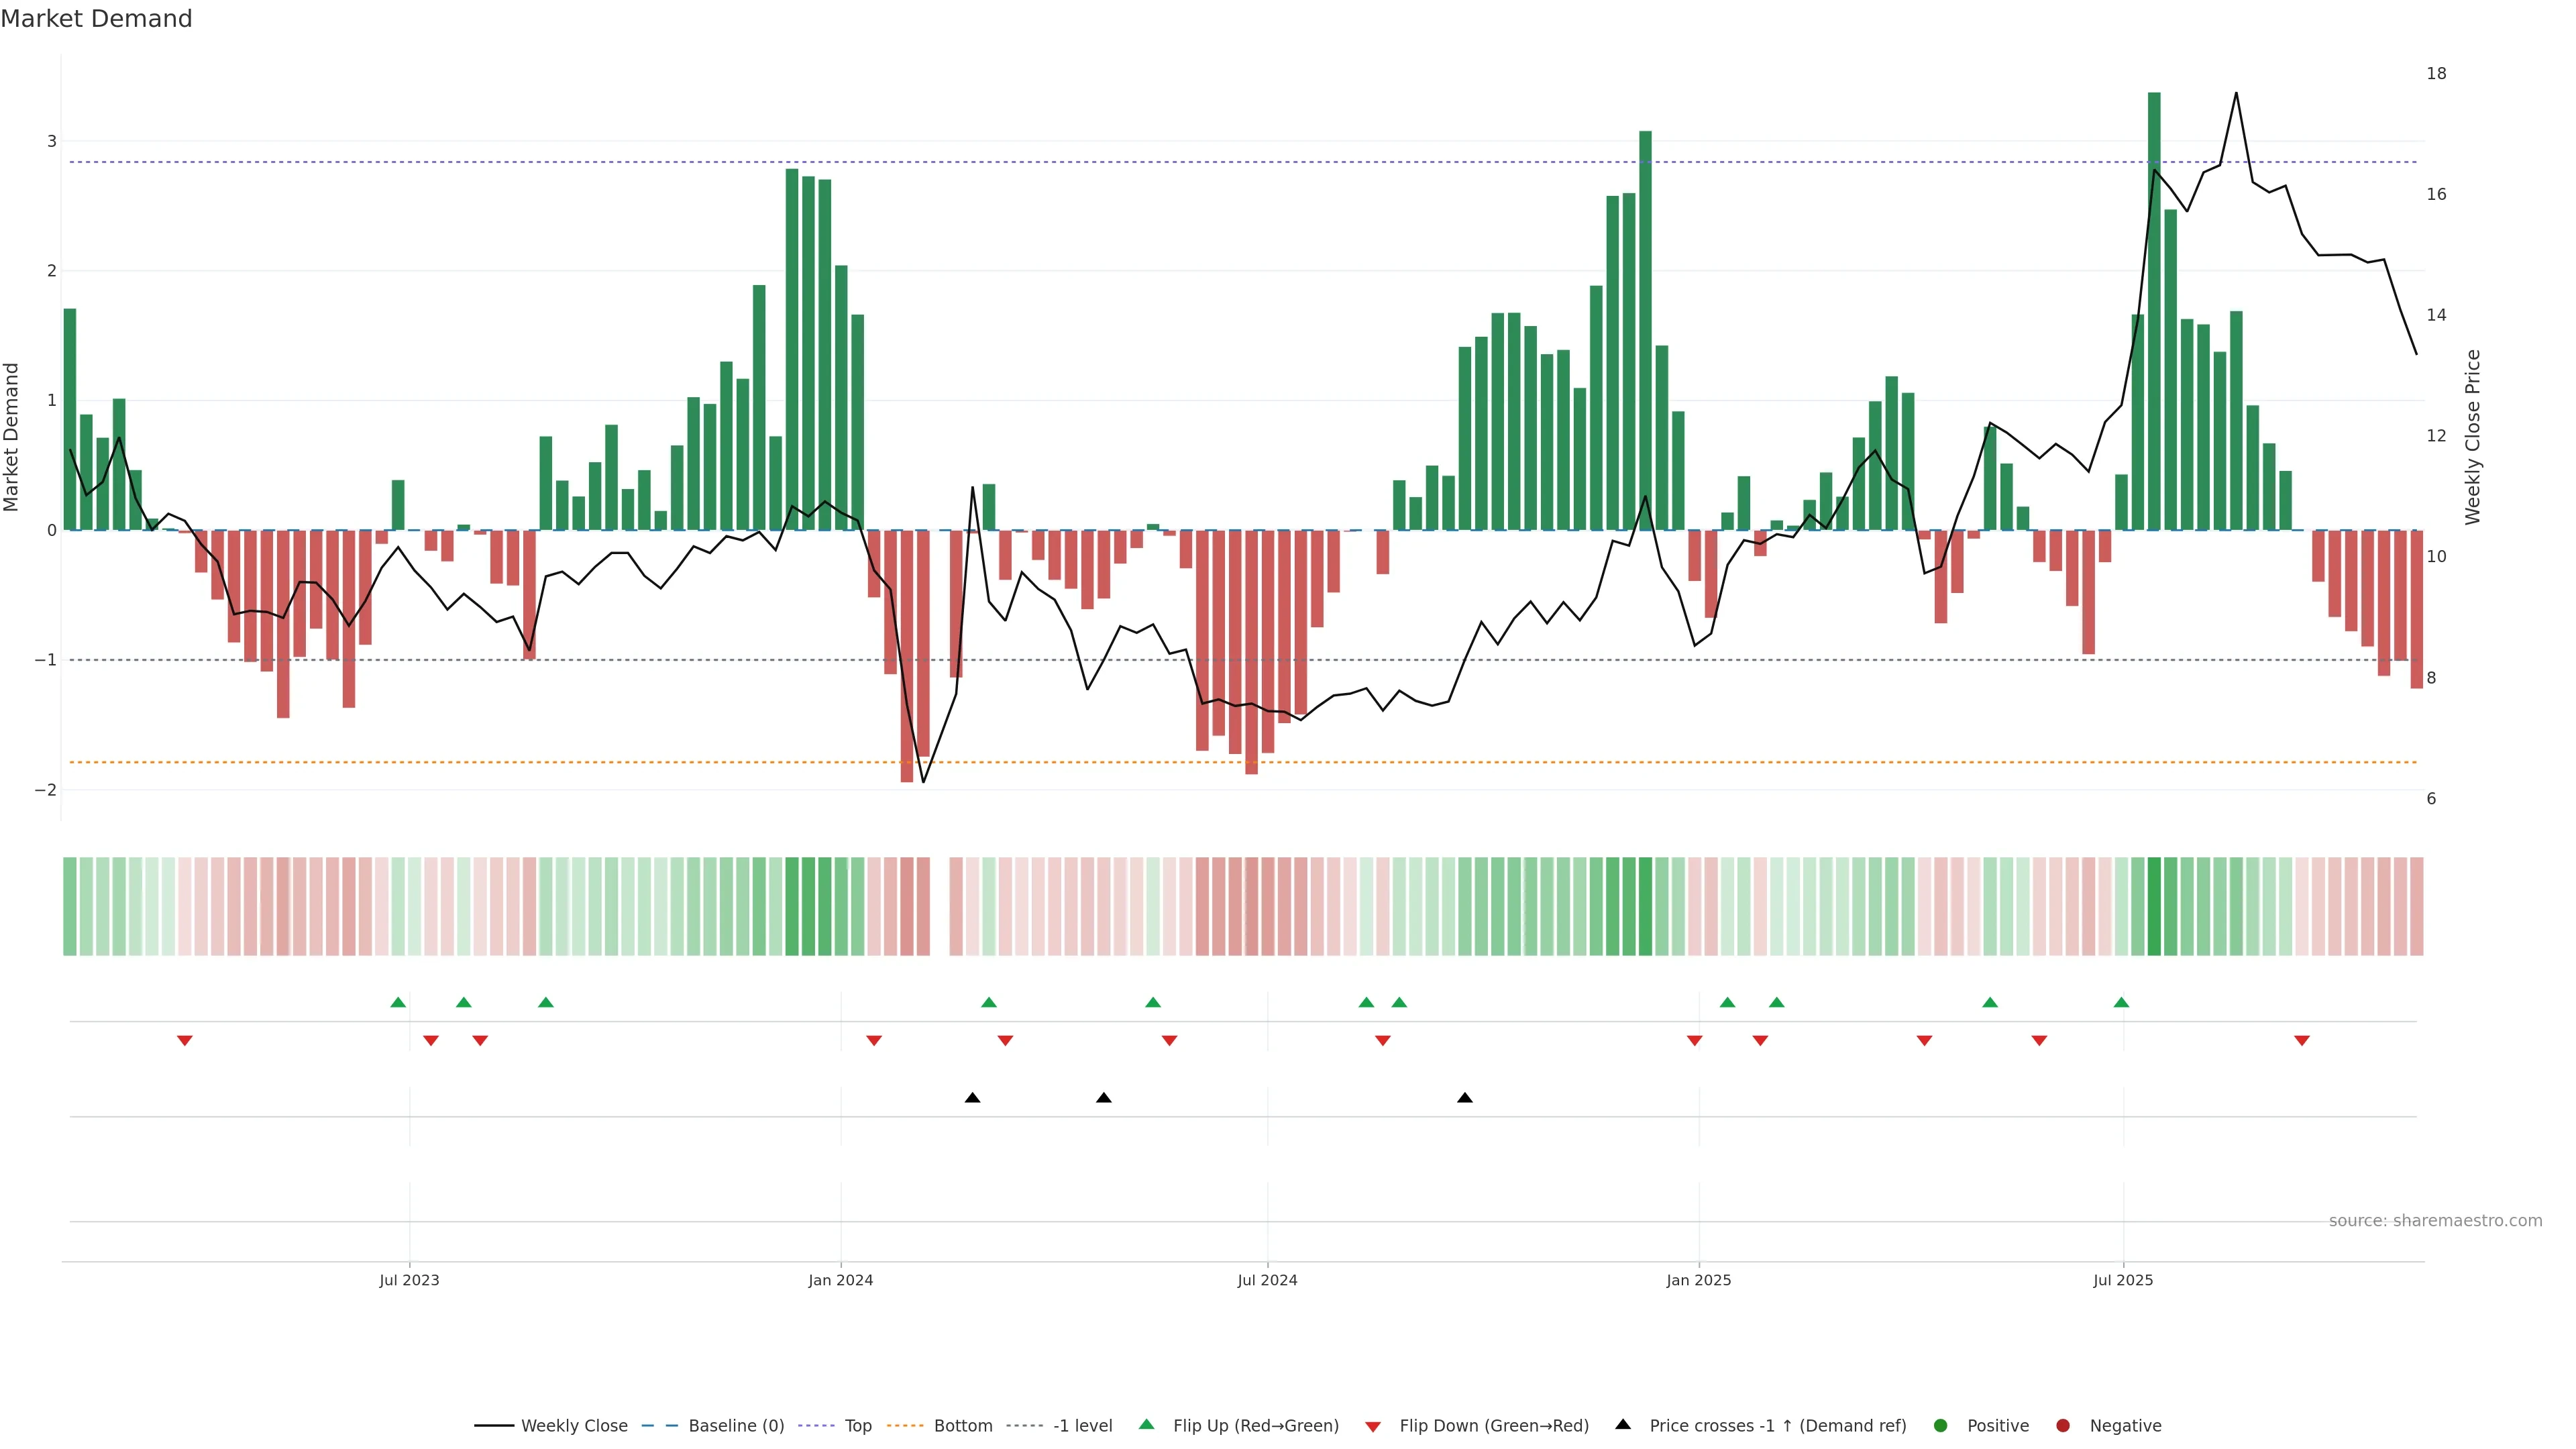Image resolution: width=2576 pixels, height=1449 pixels.
Task: Click the Market Demand chart title
Action: coord(96,19)
